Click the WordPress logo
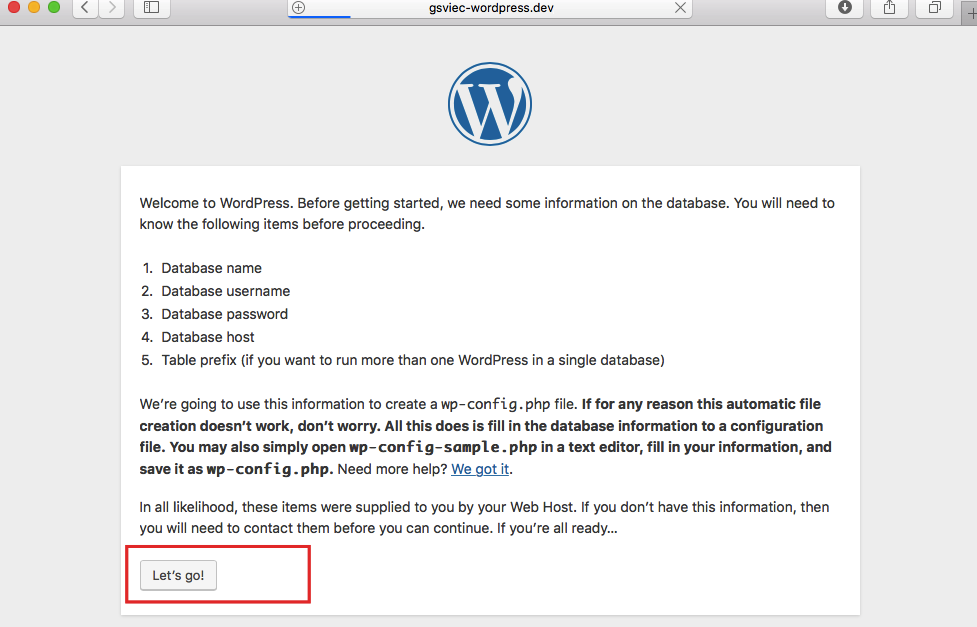 490,103
